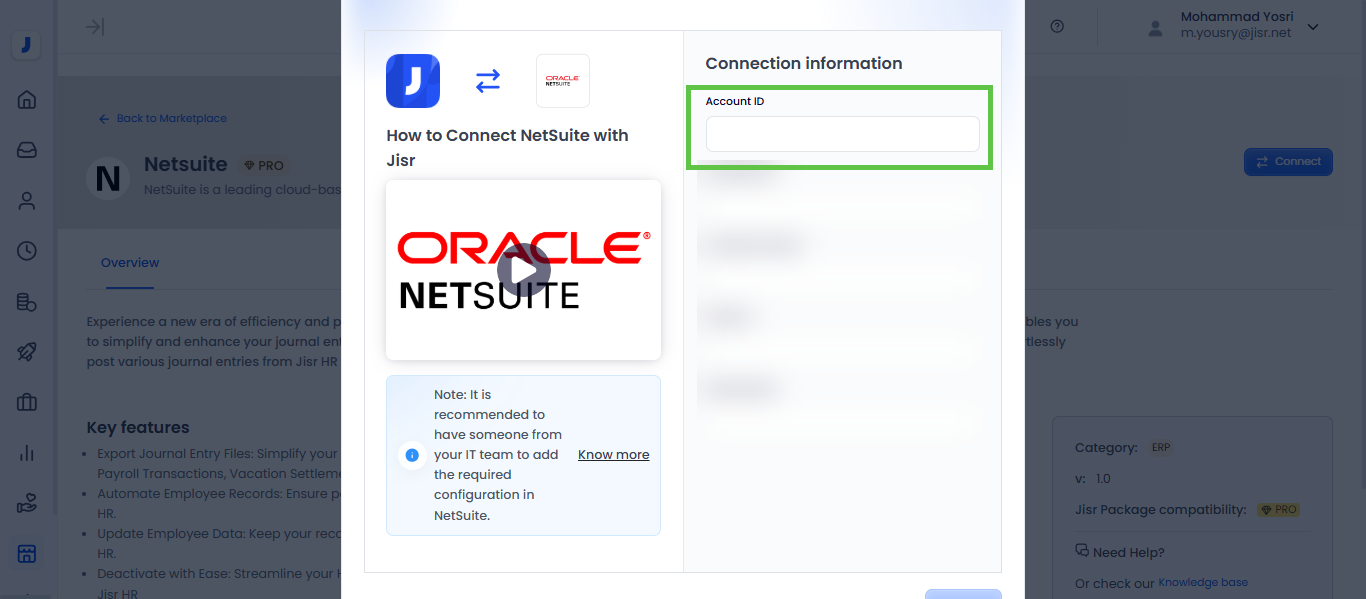Open the briefcase icon in the sidebar

pos(27,403)
